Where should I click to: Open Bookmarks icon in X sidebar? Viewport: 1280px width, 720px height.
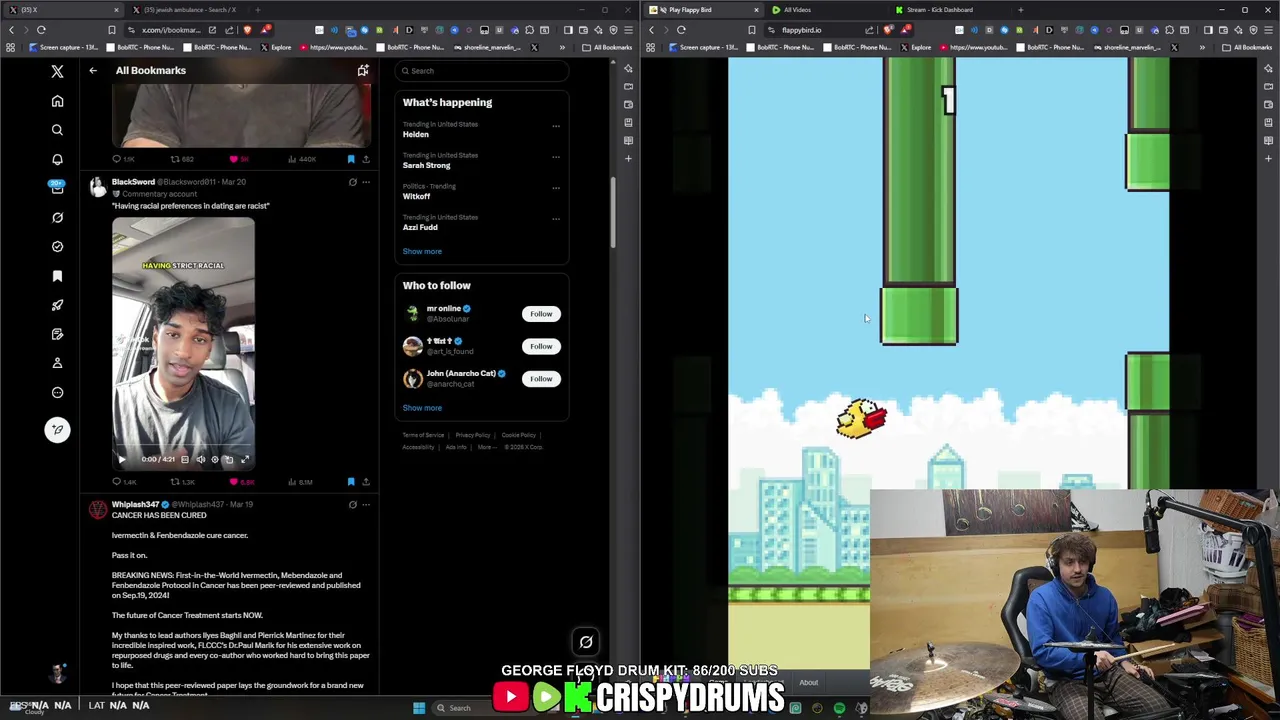(x=57, y=276)
